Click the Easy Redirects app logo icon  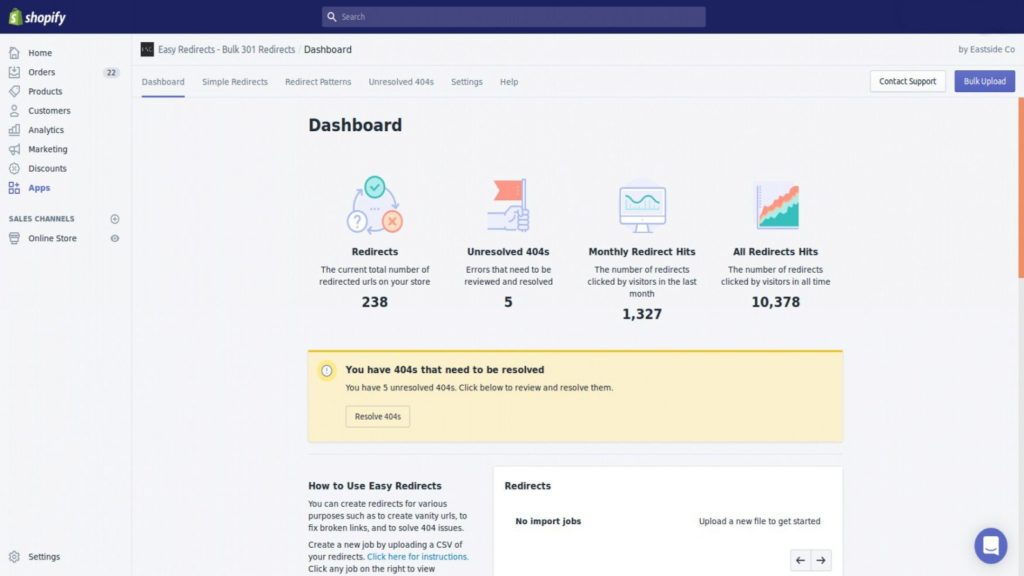click(147, 50)
